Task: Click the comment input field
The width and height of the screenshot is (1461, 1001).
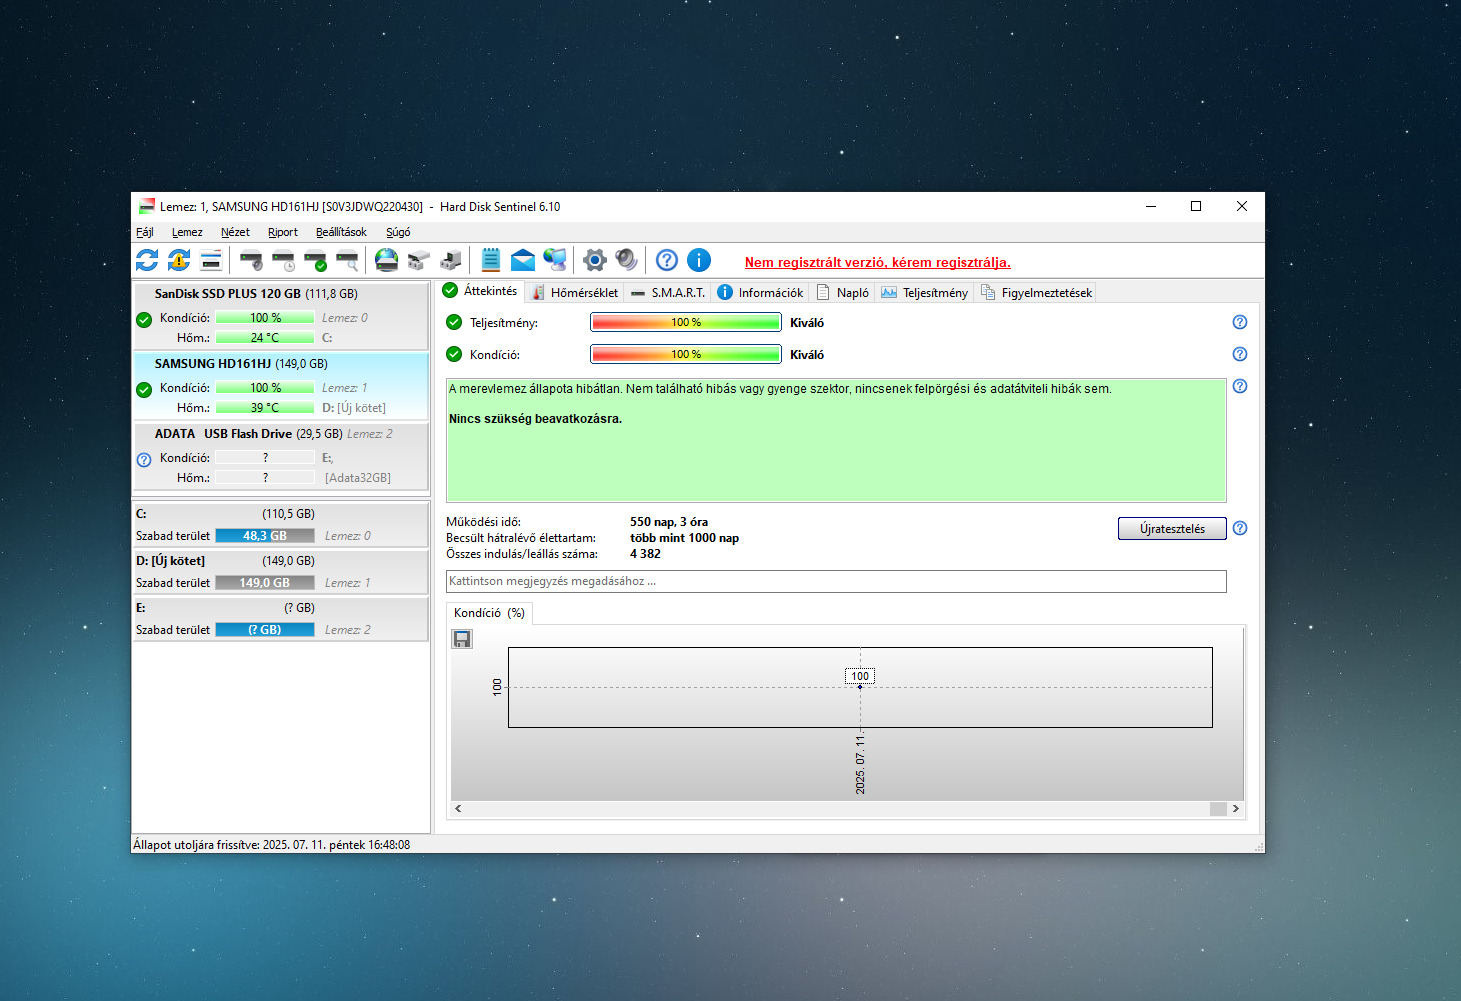Action: (835, 581)
